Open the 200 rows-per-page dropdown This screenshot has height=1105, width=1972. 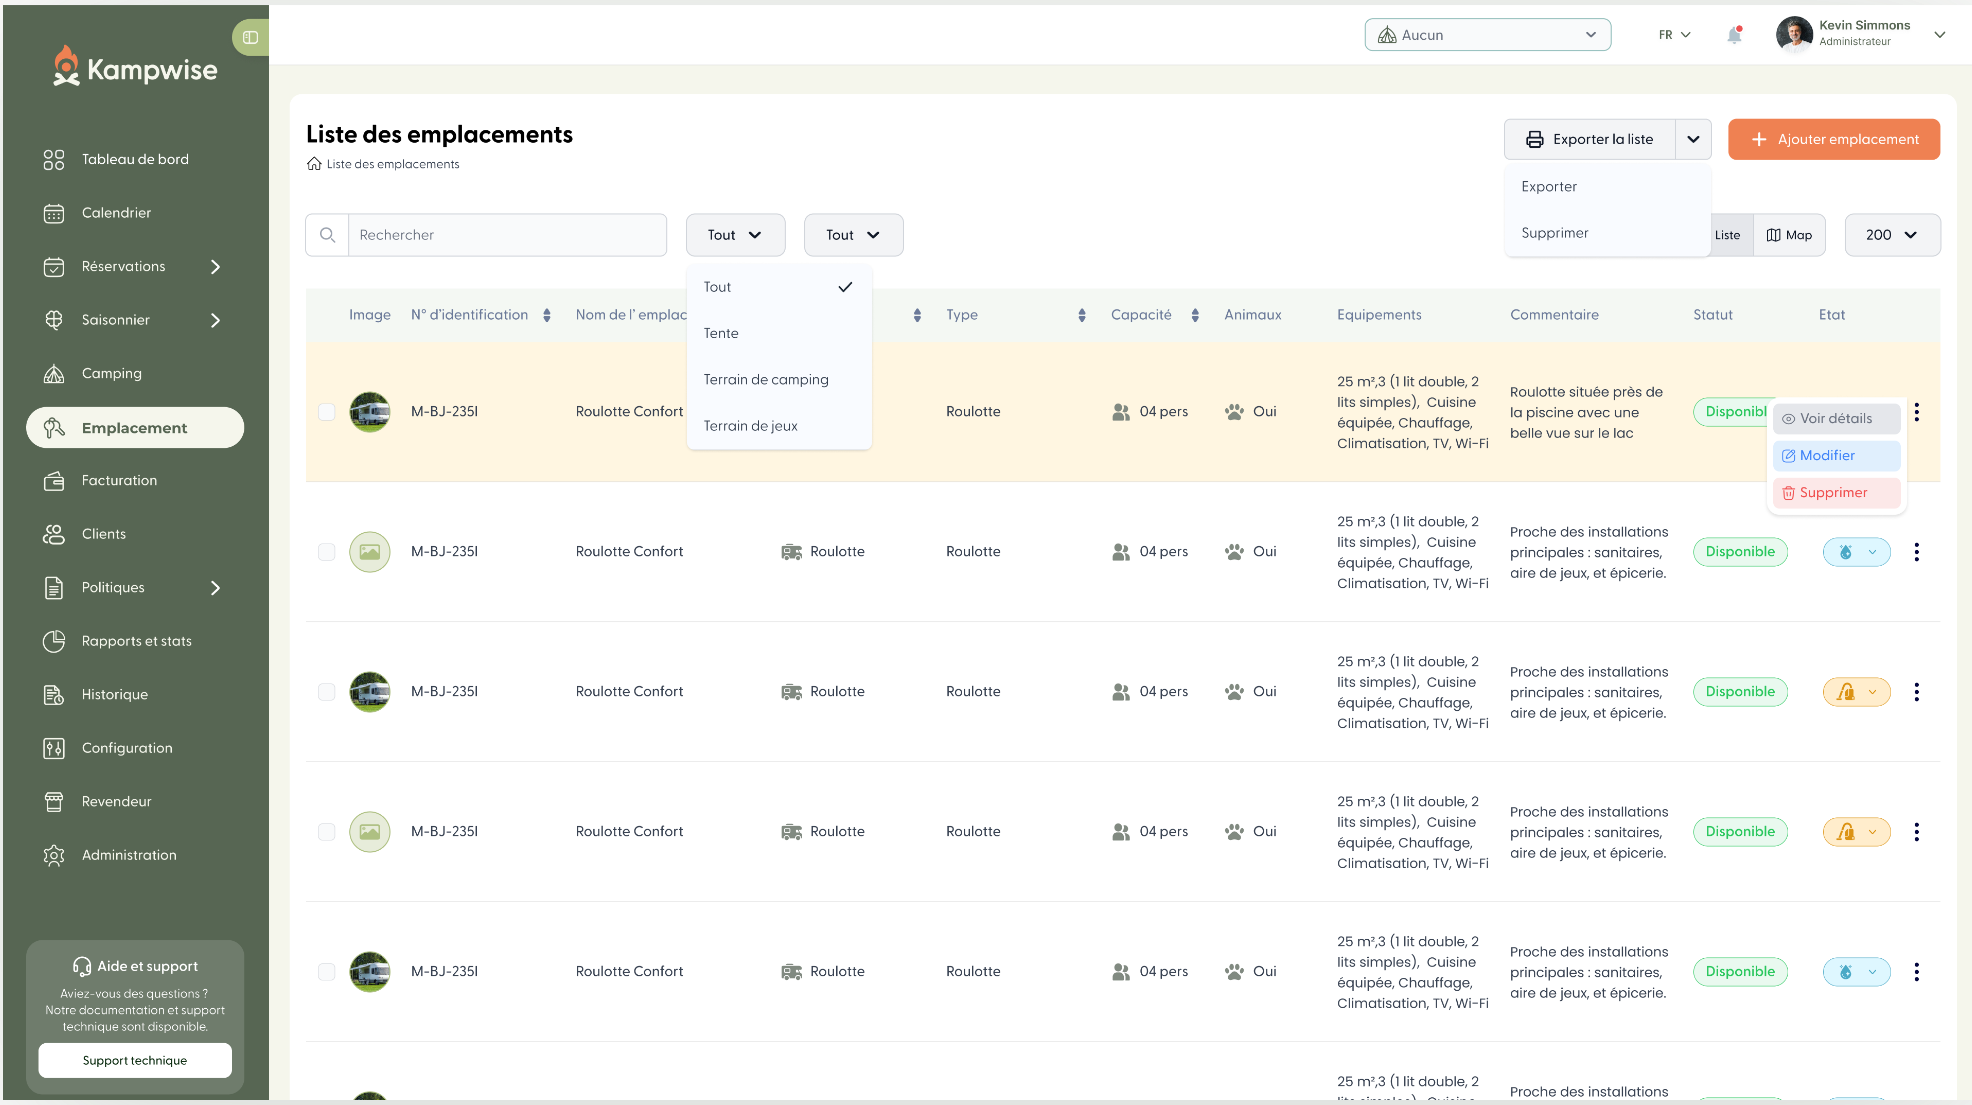(1891, 235)
